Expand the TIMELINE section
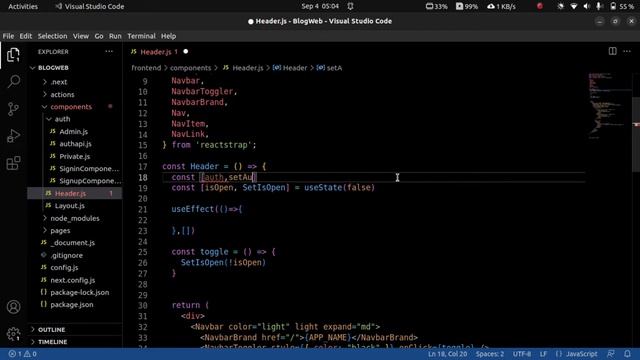 tap(52, 342)
